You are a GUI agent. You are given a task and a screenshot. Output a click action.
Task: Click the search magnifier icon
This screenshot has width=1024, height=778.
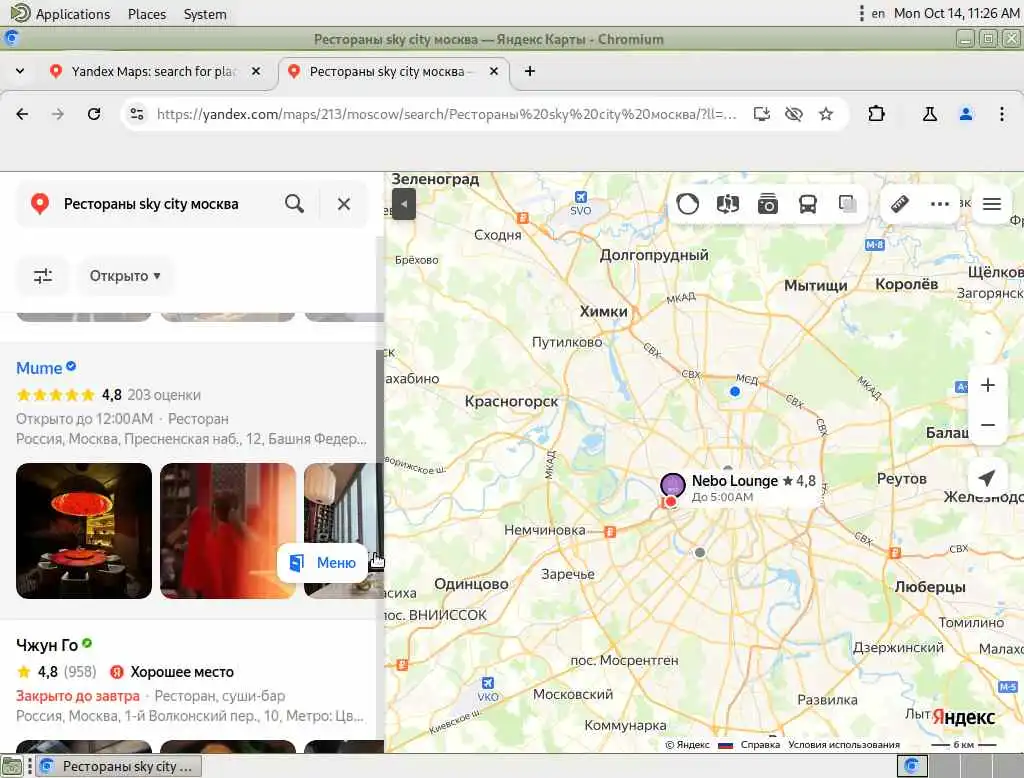click(295, 204)
